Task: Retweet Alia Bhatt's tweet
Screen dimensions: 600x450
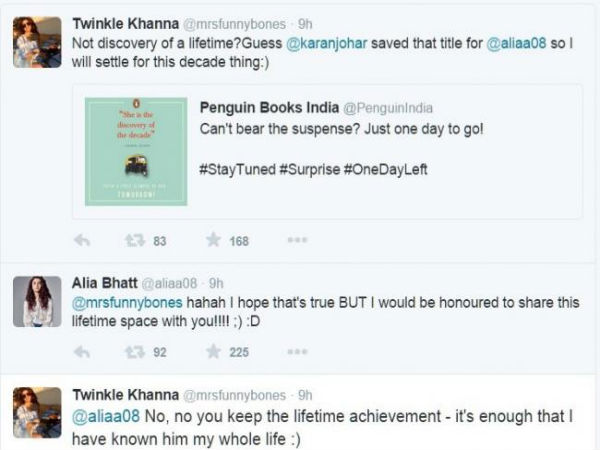Action: point(134,351)
